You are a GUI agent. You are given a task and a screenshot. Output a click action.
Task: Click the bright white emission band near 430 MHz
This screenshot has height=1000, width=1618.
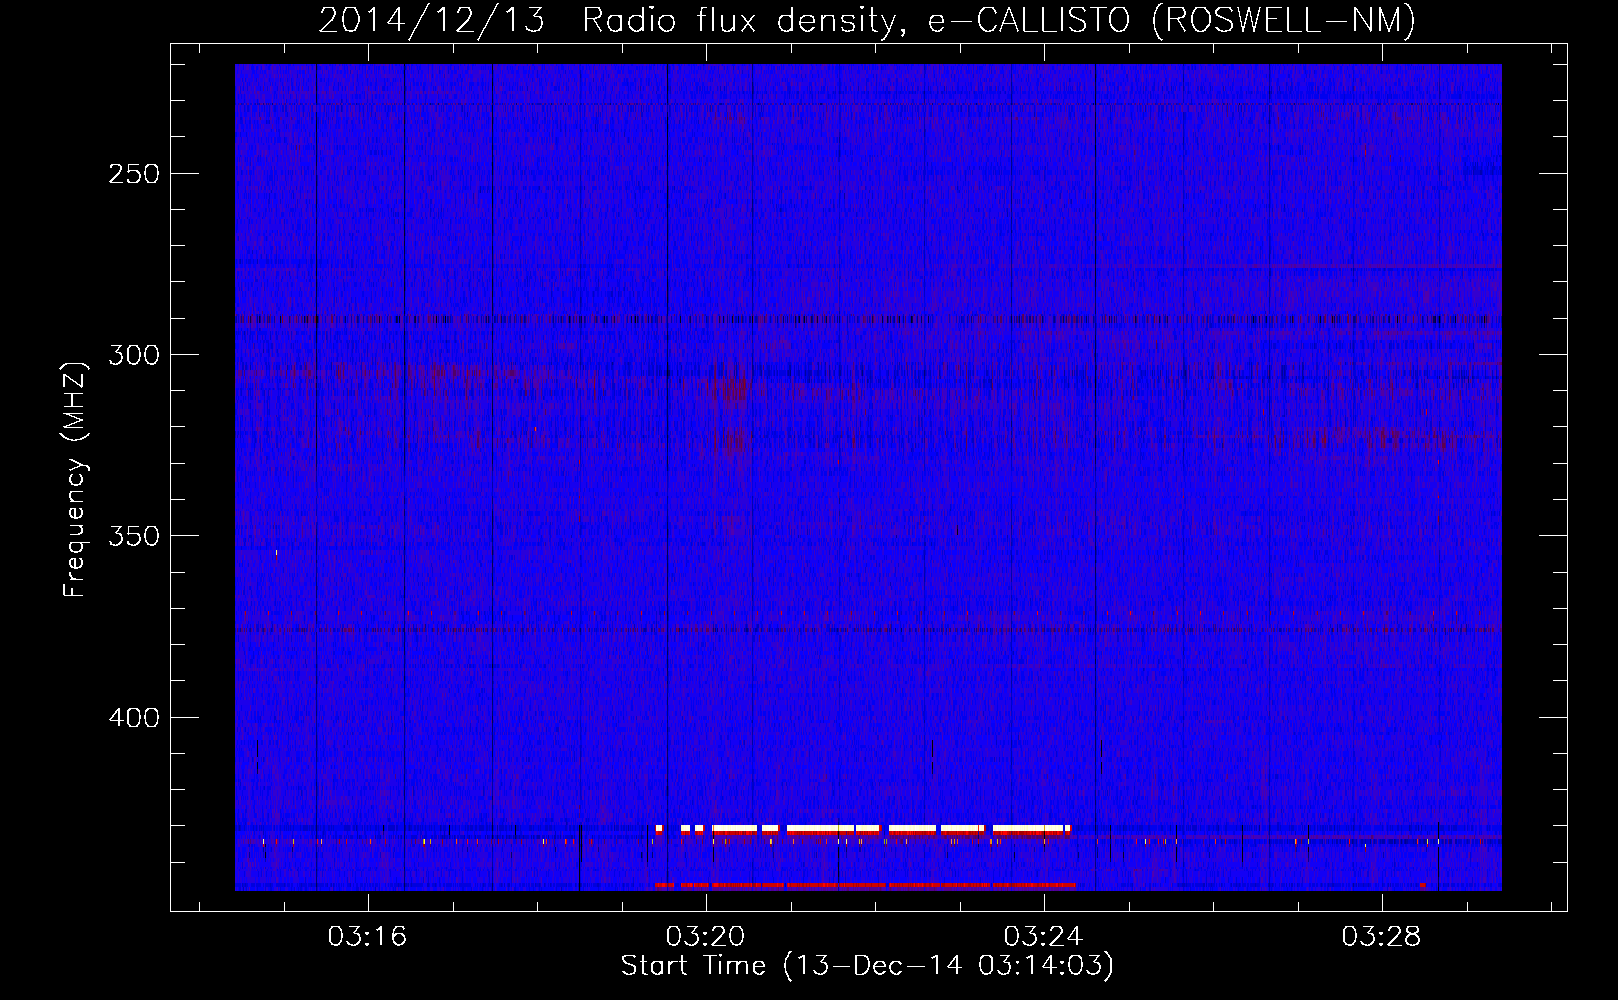863,828
